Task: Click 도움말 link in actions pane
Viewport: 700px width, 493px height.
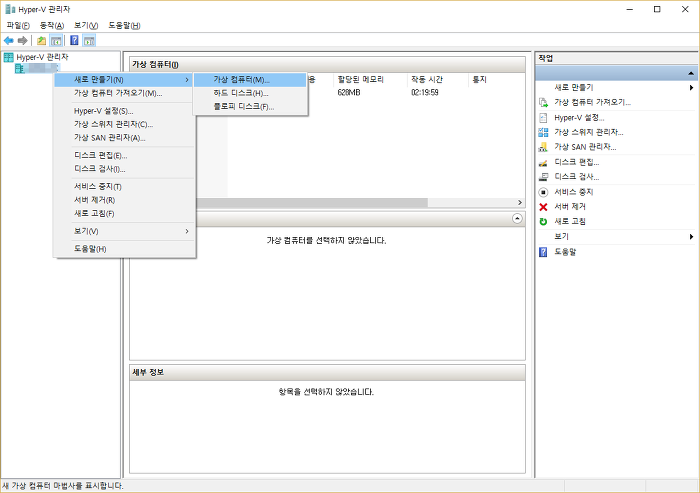Action: pos(565,252)
